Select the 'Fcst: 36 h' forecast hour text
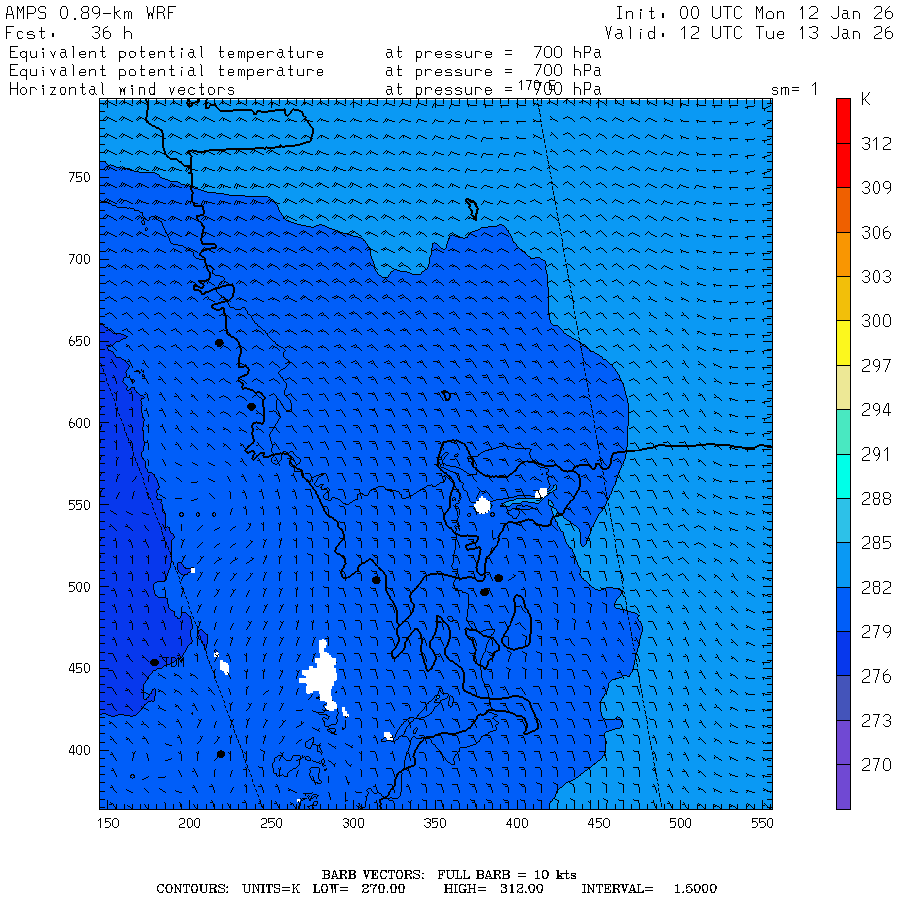Screen dimensions: 900x900 point(69,33)
